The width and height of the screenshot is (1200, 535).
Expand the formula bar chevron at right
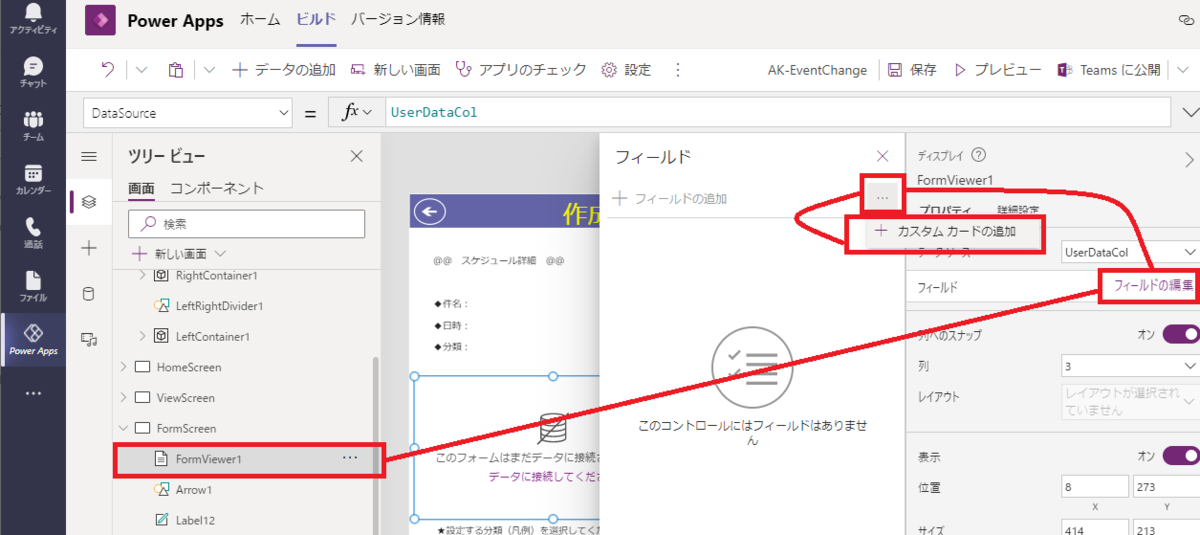pyautogui.click(x=1189, y=113)
